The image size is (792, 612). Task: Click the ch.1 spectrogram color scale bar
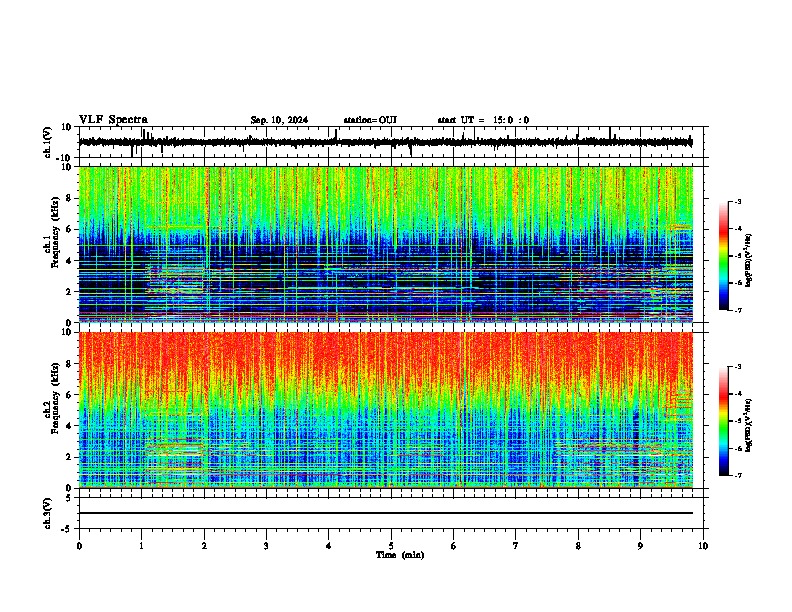coord(724,256)
